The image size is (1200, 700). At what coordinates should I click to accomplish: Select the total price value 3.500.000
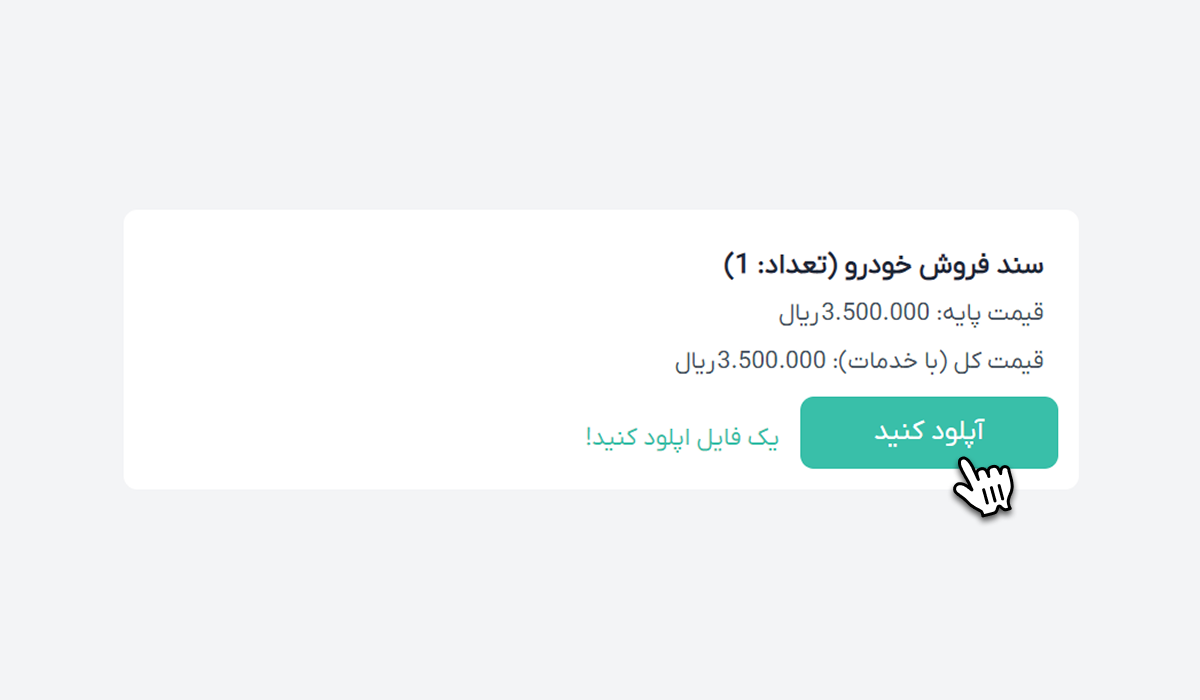[x=771, y=360]
